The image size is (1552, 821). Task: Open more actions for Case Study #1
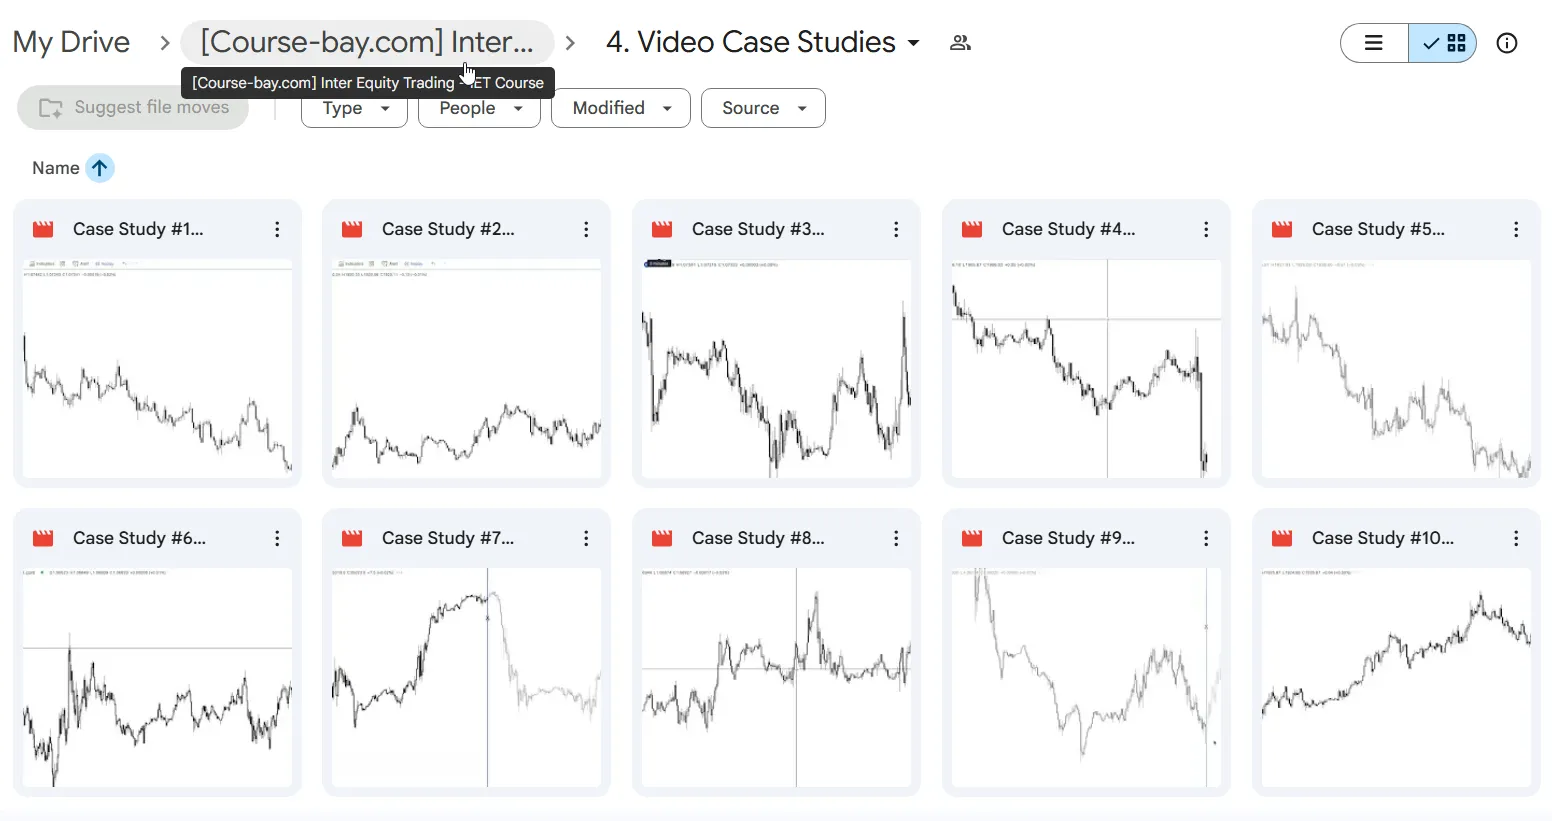[x=277, y=230]
